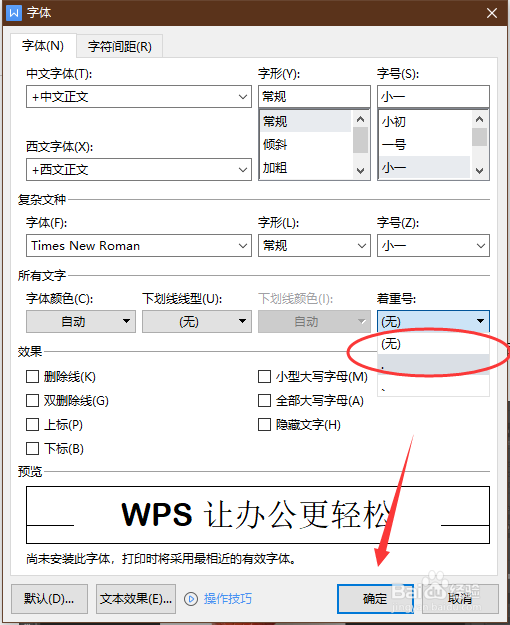Click the 着重号 dropdown box
Screen dimensions: 510x625
pos(433,321)
